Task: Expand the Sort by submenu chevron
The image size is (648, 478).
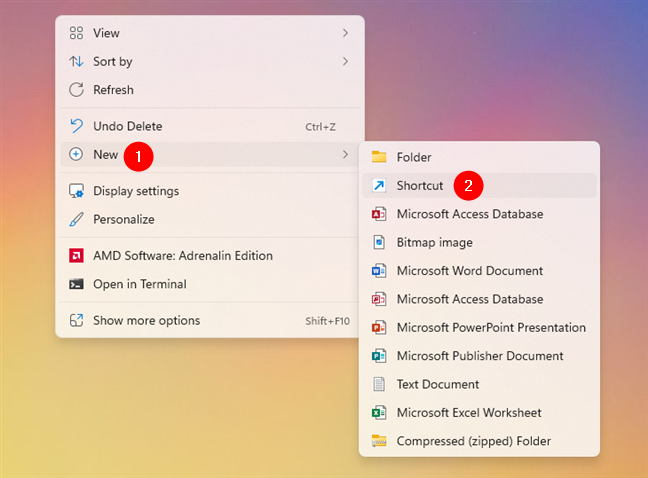Action: click(x=345, y=62)
